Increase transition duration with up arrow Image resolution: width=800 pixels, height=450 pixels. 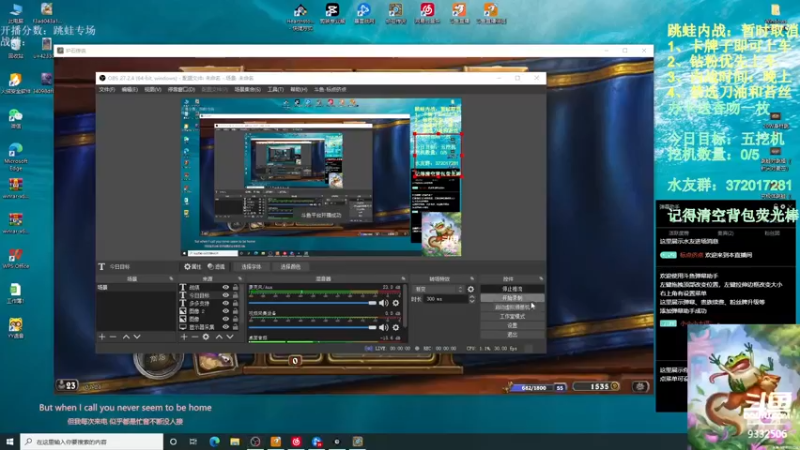[x=472, y=297]
